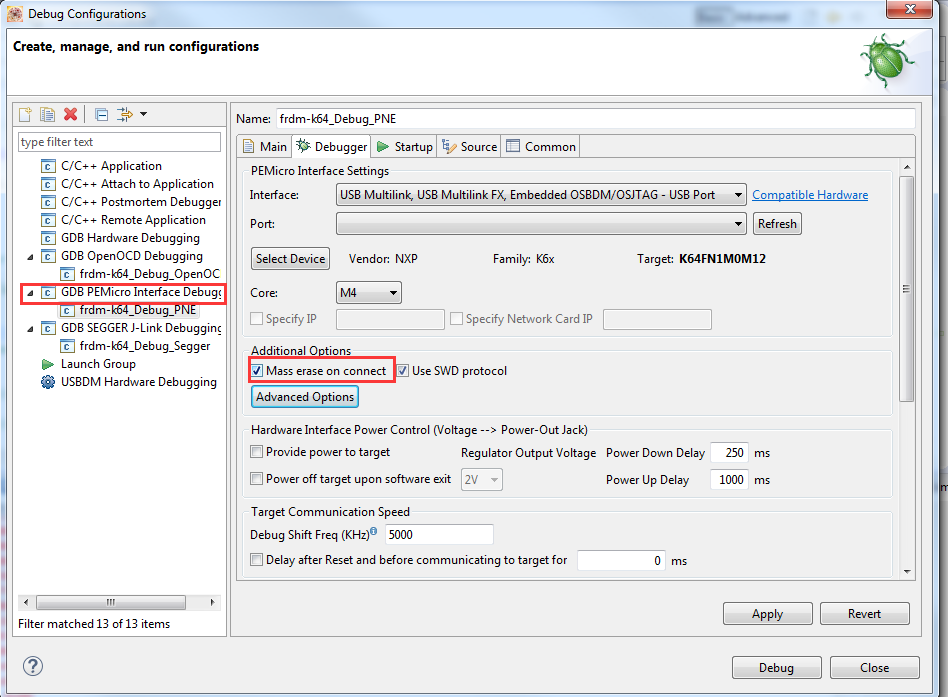
Task: Click the C/C++ Application type icon
Action: pos(48,166)
